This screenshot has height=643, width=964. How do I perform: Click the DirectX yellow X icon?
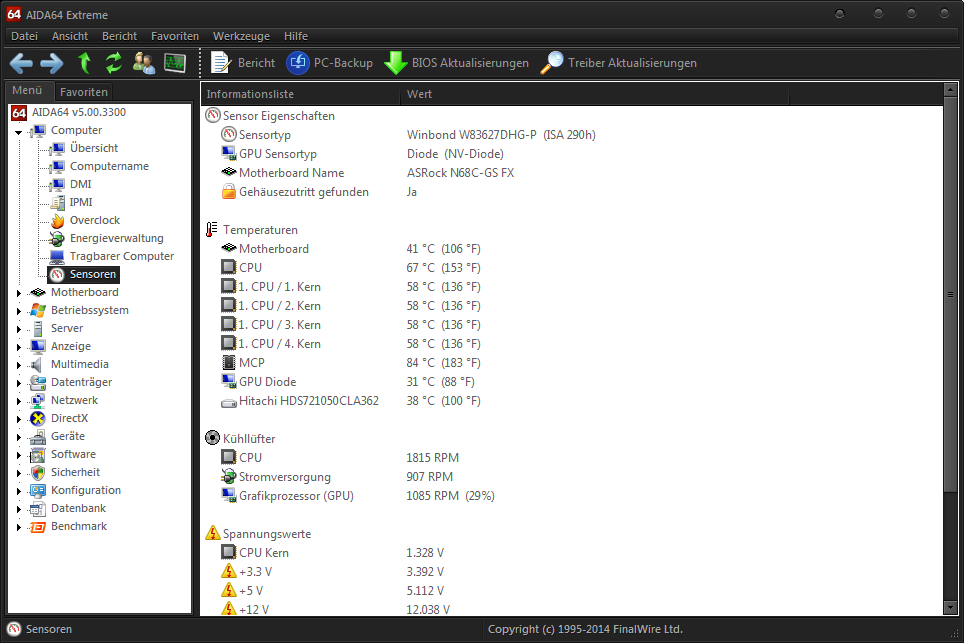coord(38,418)
